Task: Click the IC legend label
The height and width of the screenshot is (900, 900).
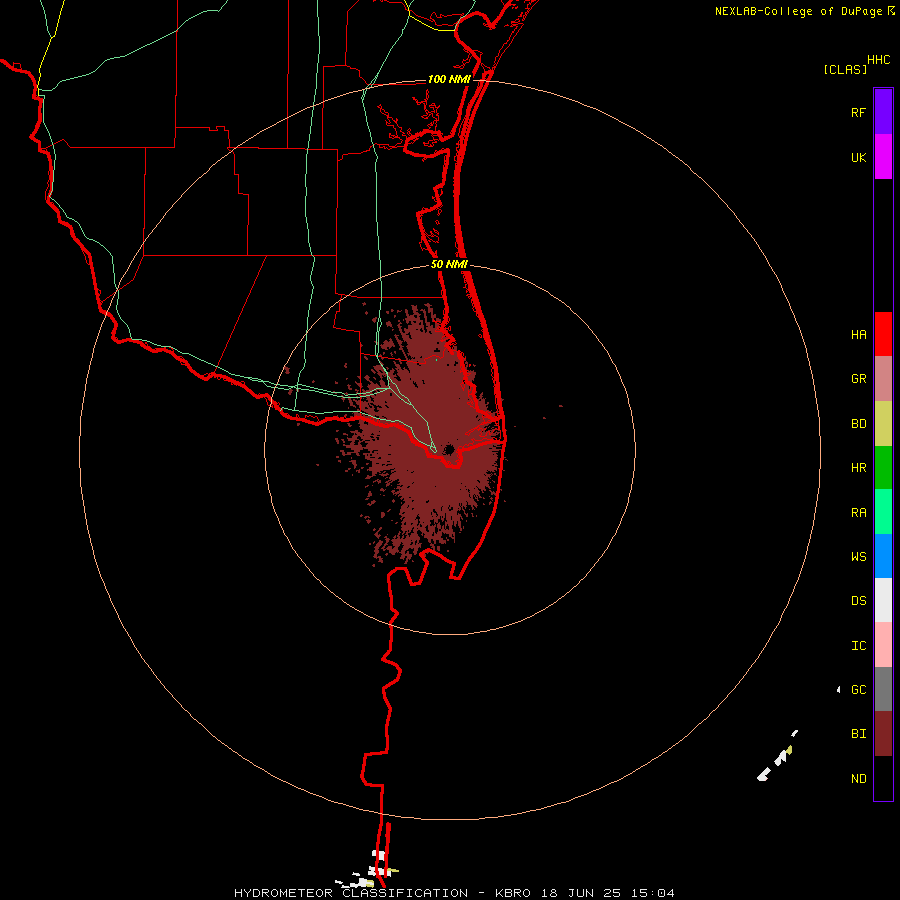Action: tap(858, 645)
